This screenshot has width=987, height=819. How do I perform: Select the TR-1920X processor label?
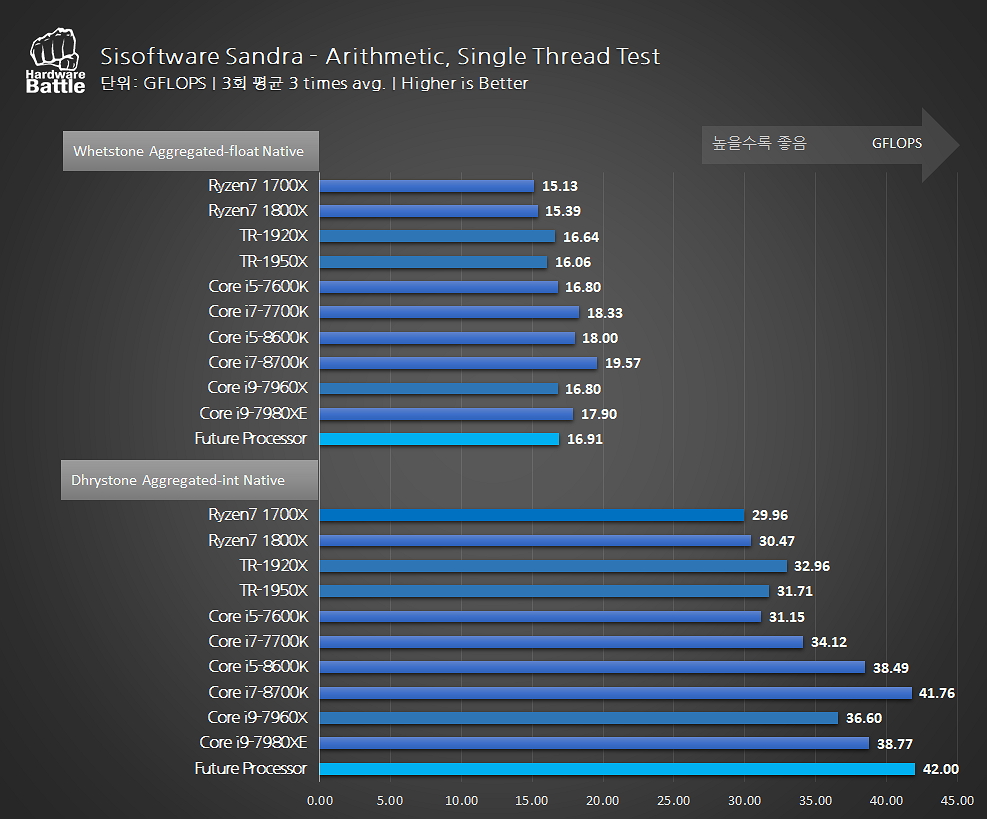click(x=276, y=236)
